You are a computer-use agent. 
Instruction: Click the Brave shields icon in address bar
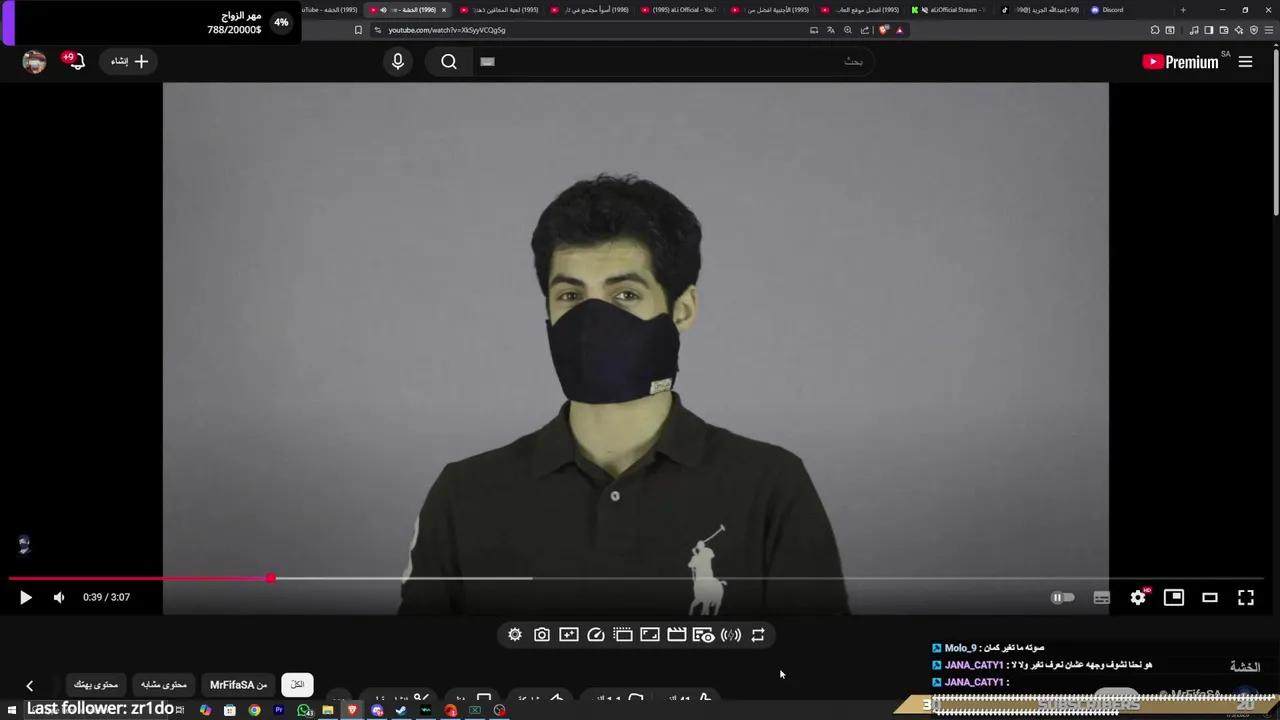884,30
